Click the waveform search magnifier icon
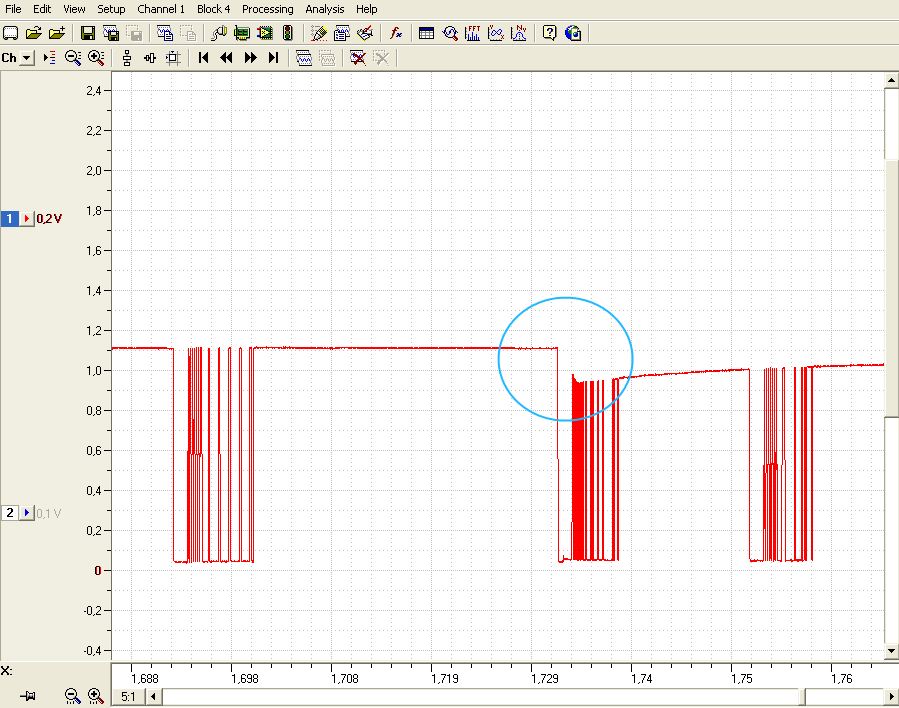 tap(450, 33)
